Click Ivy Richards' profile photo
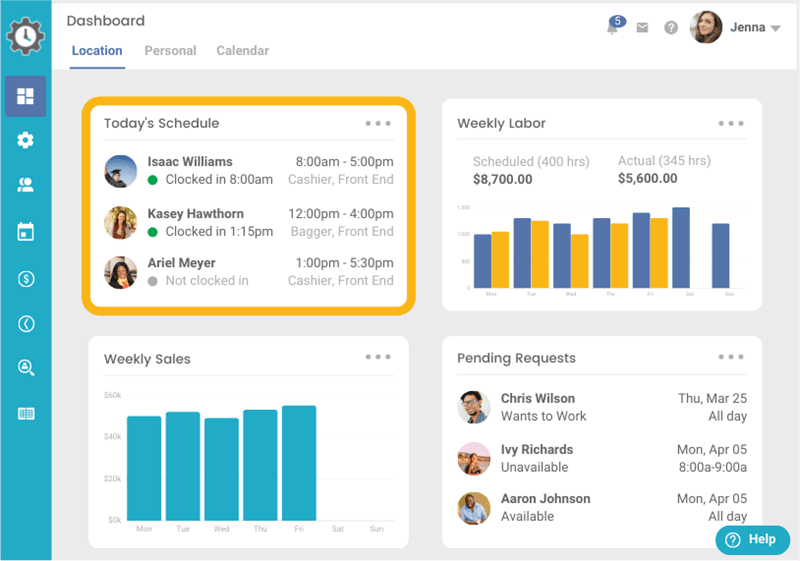This screenshot has width=800, height=561. tap(473, 458)
